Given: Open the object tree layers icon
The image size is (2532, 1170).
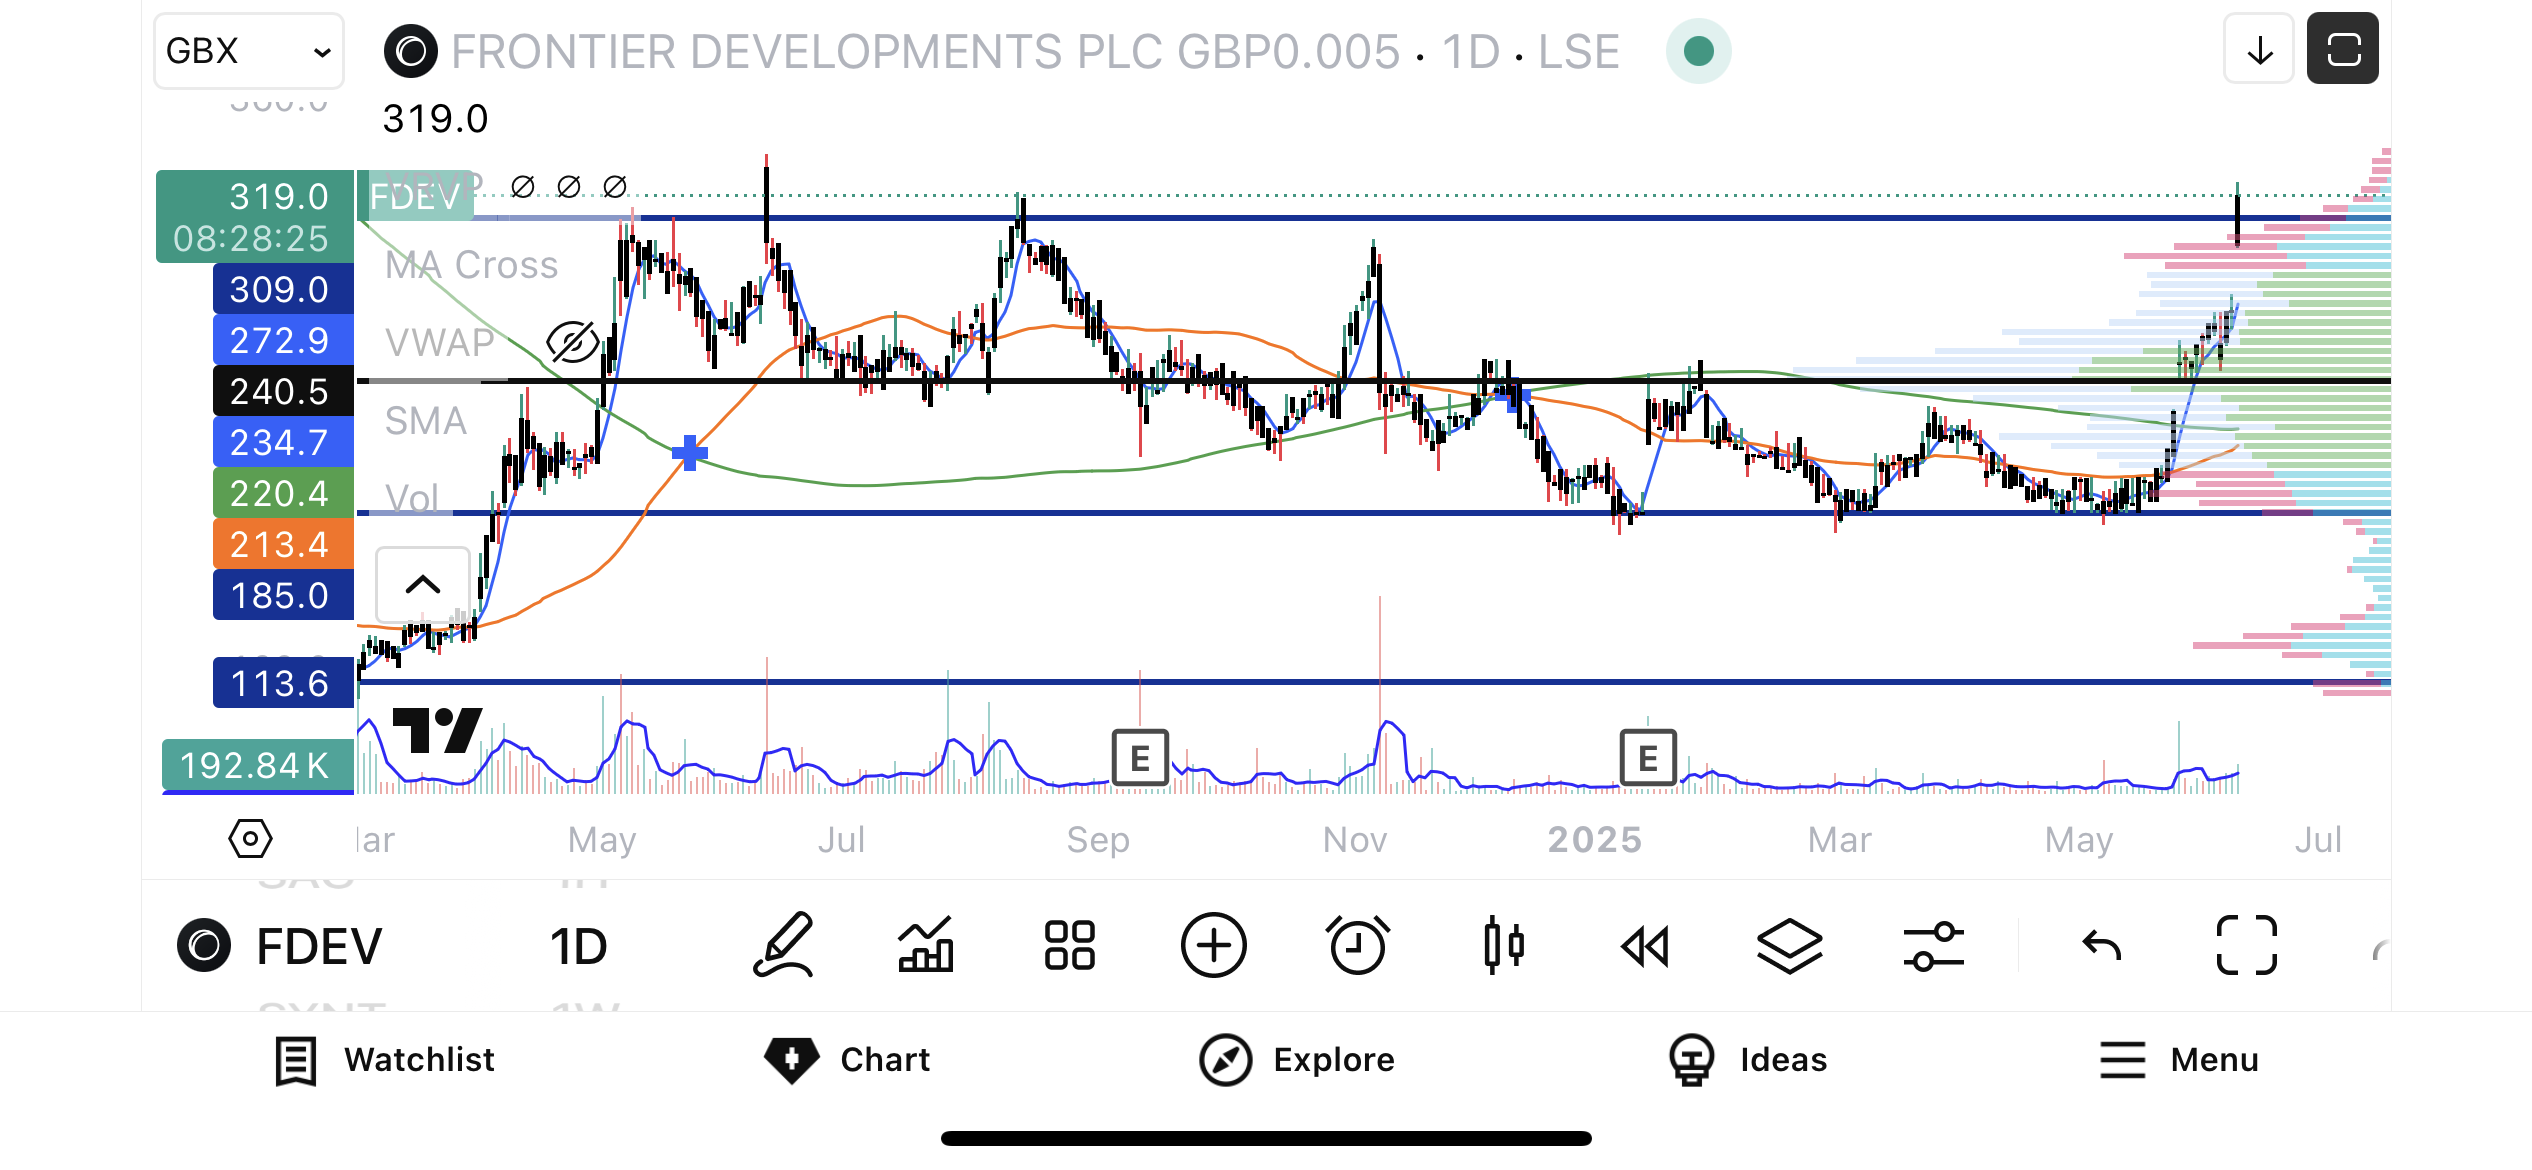Looking at the screenshot, I should tap(1789, 945).
